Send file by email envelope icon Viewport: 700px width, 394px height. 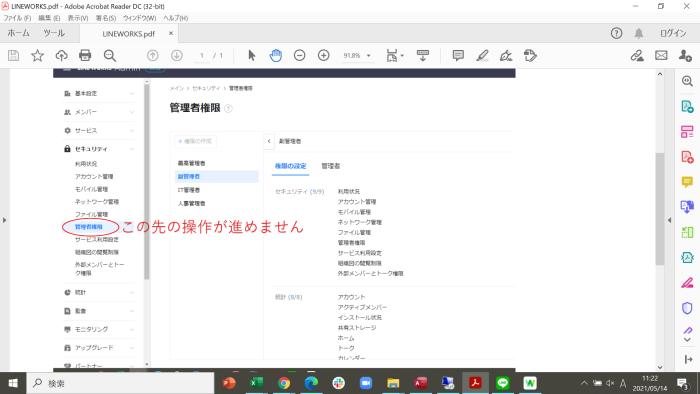coord(661,55)
